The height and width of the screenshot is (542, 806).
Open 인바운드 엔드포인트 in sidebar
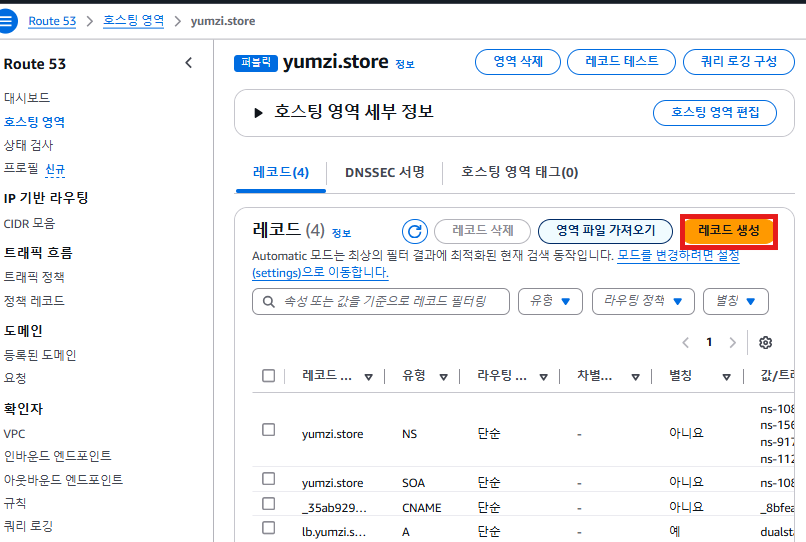click(58, 456)
